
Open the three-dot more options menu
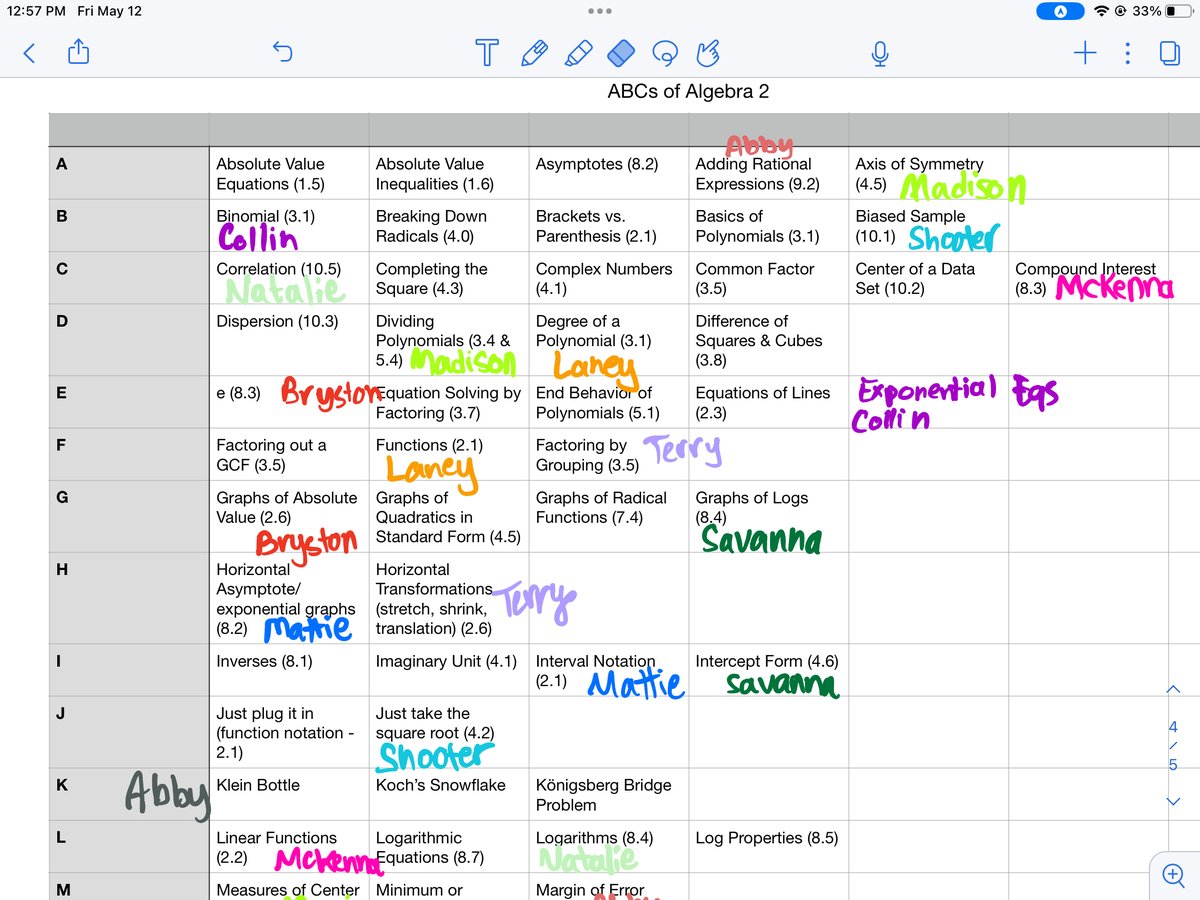coord(1128,53)
